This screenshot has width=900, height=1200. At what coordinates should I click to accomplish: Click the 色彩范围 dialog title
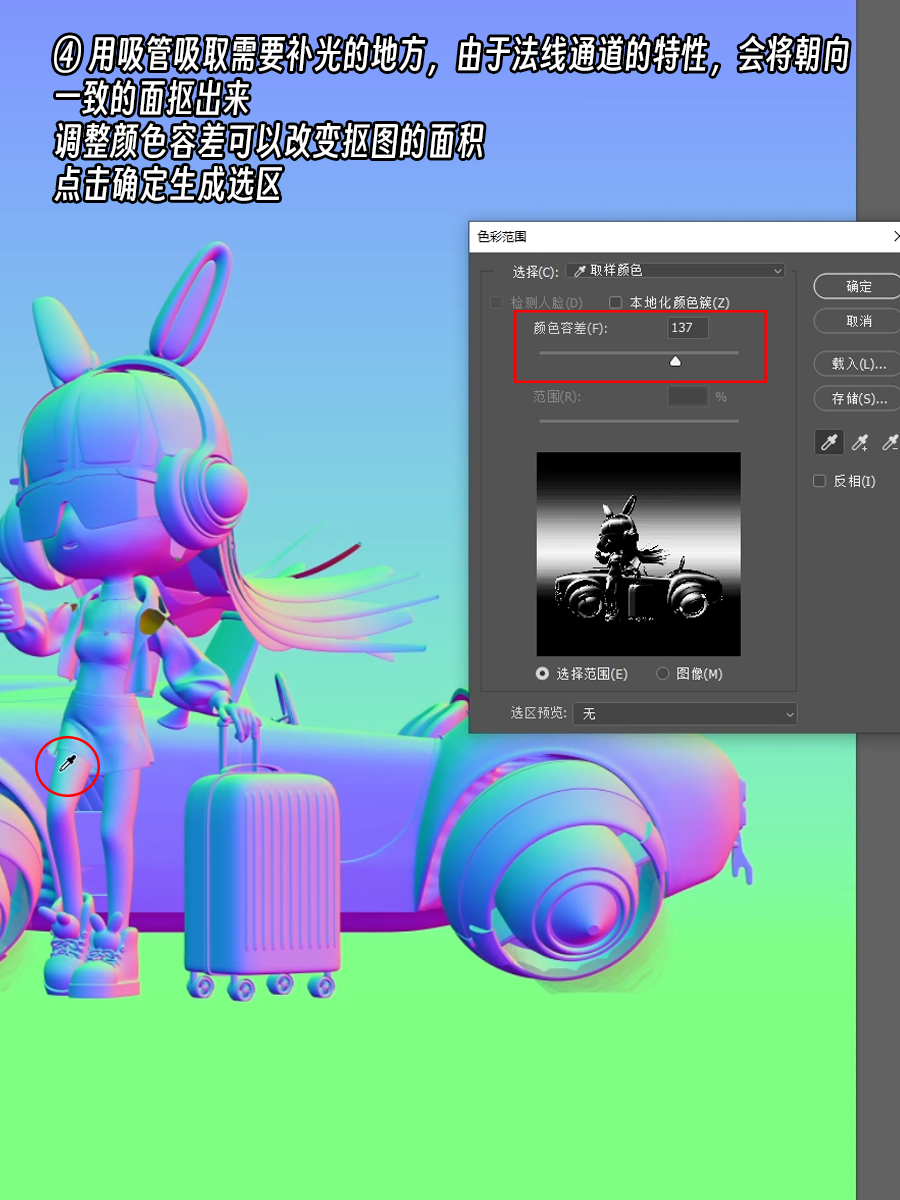point(502,237)
